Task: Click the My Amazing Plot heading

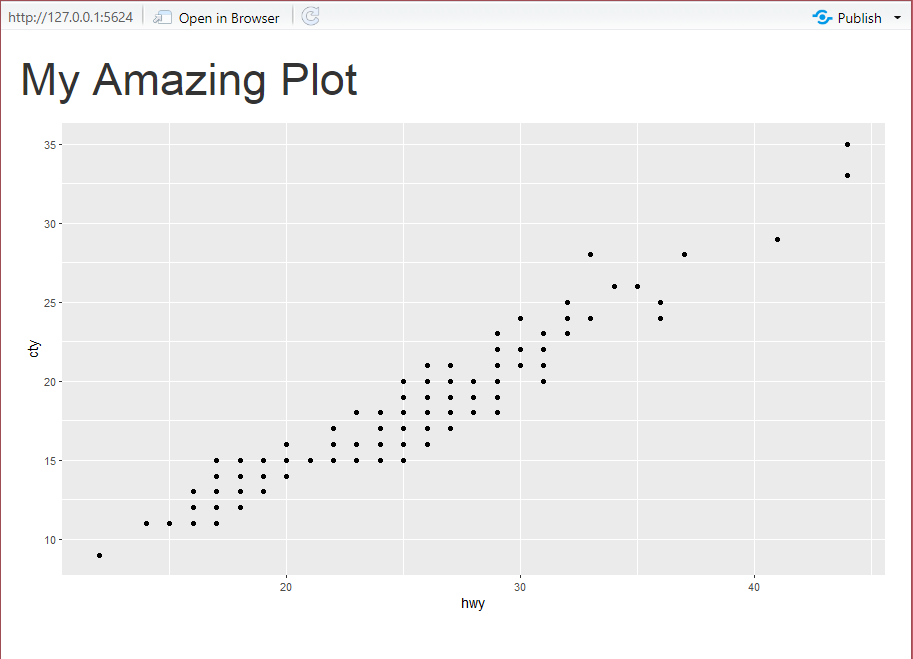Action: click(189, 80)
